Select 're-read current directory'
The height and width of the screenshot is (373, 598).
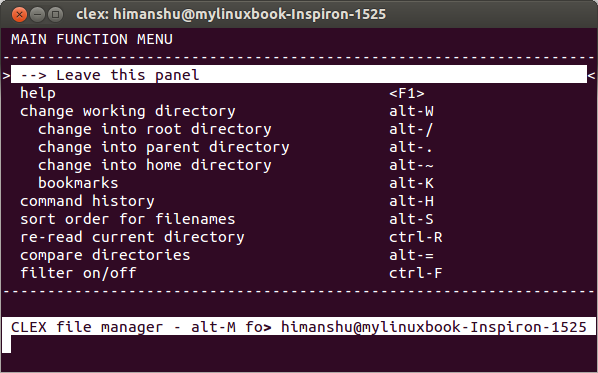pyautogui.click(x=132, y=237)
